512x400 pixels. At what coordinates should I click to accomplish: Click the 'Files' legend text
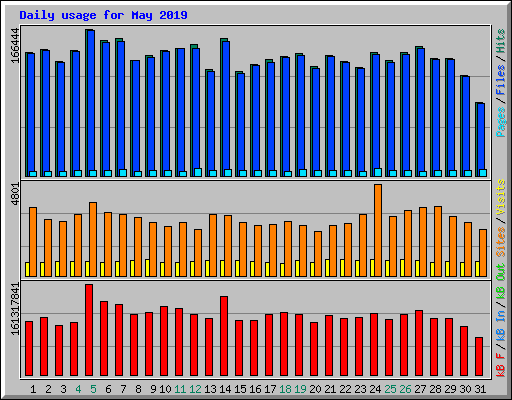point(501,80)
